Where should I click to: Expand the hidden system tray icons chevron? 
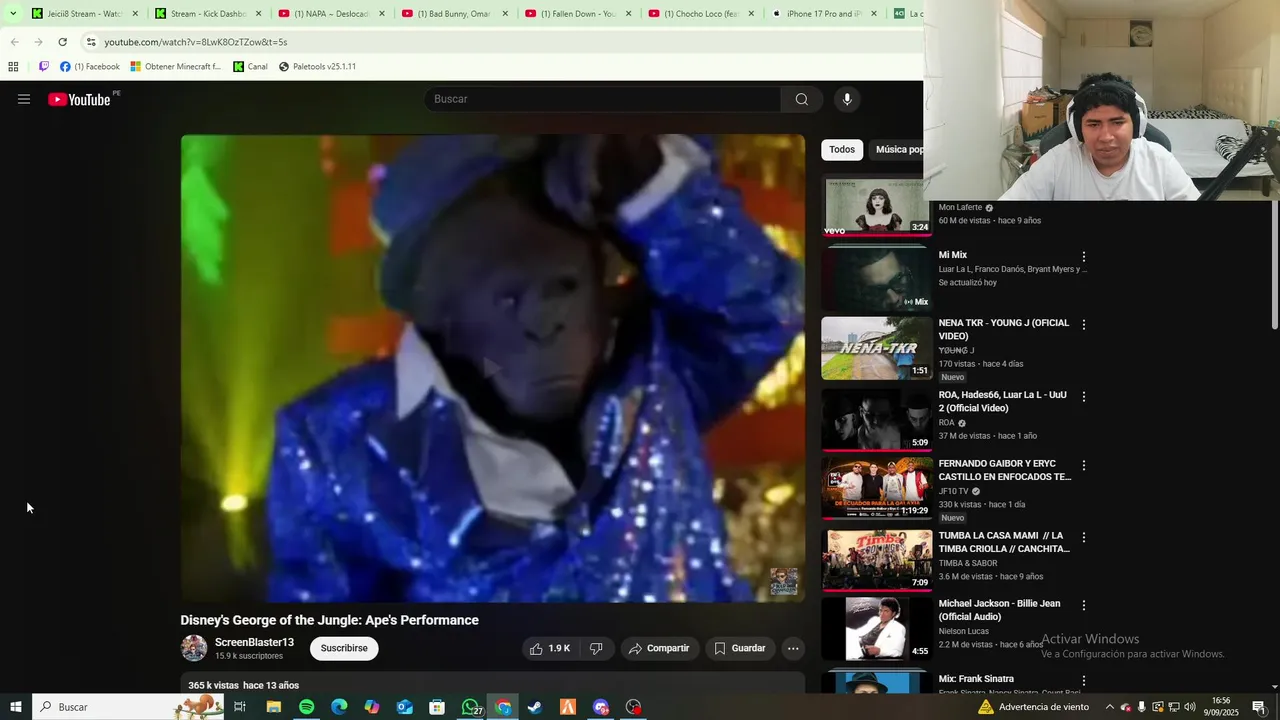click(1109, 707)
